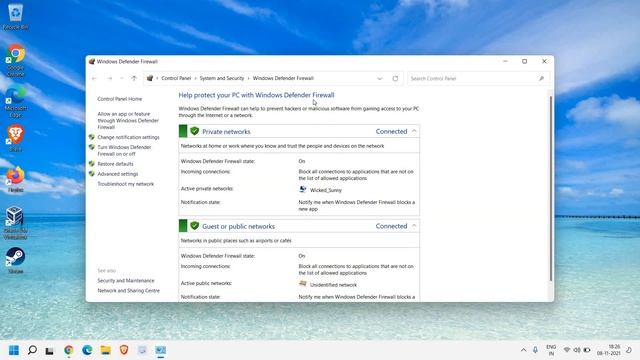The height and width of the screenshot is (360, 640).
Task: Open Advanced settings link
Action: click(118, 174)
